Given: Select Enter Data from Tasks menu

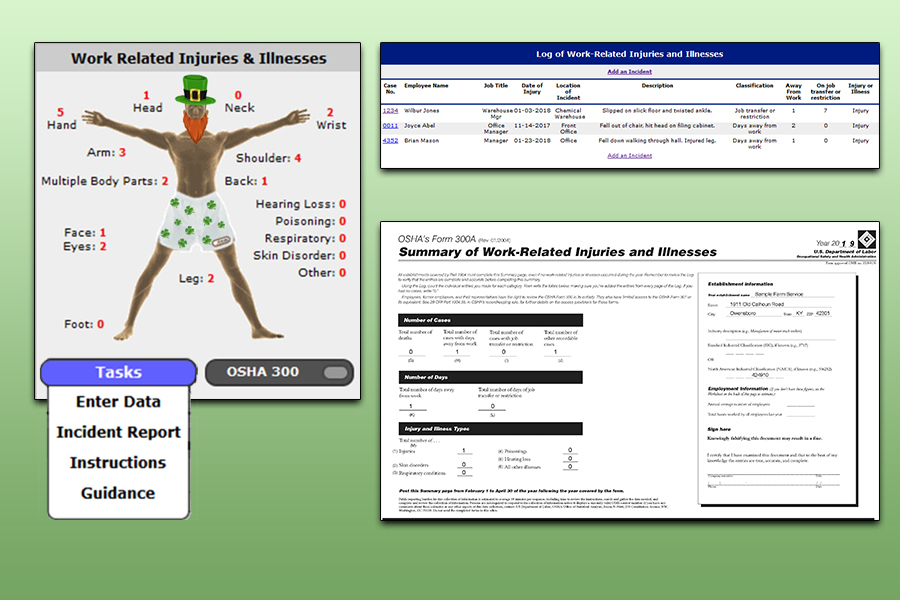Looking at the screenshot, I should pyautogui.click(x=118, y=402).
